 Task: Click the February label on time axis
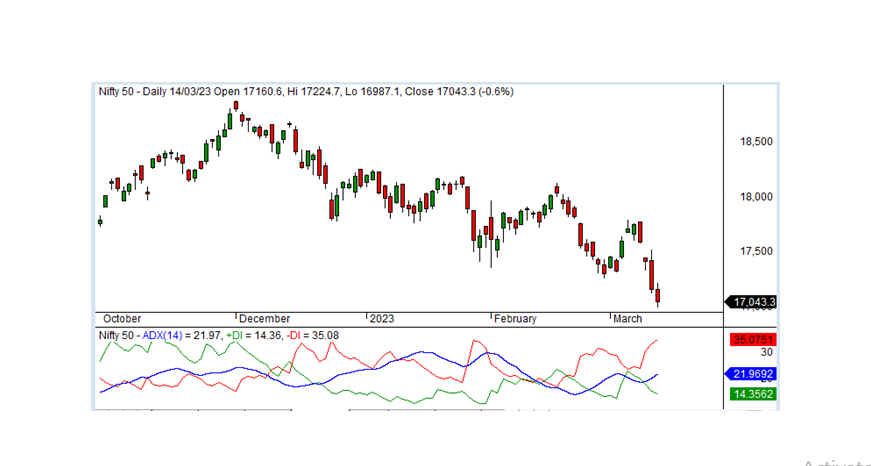(516, 319)
